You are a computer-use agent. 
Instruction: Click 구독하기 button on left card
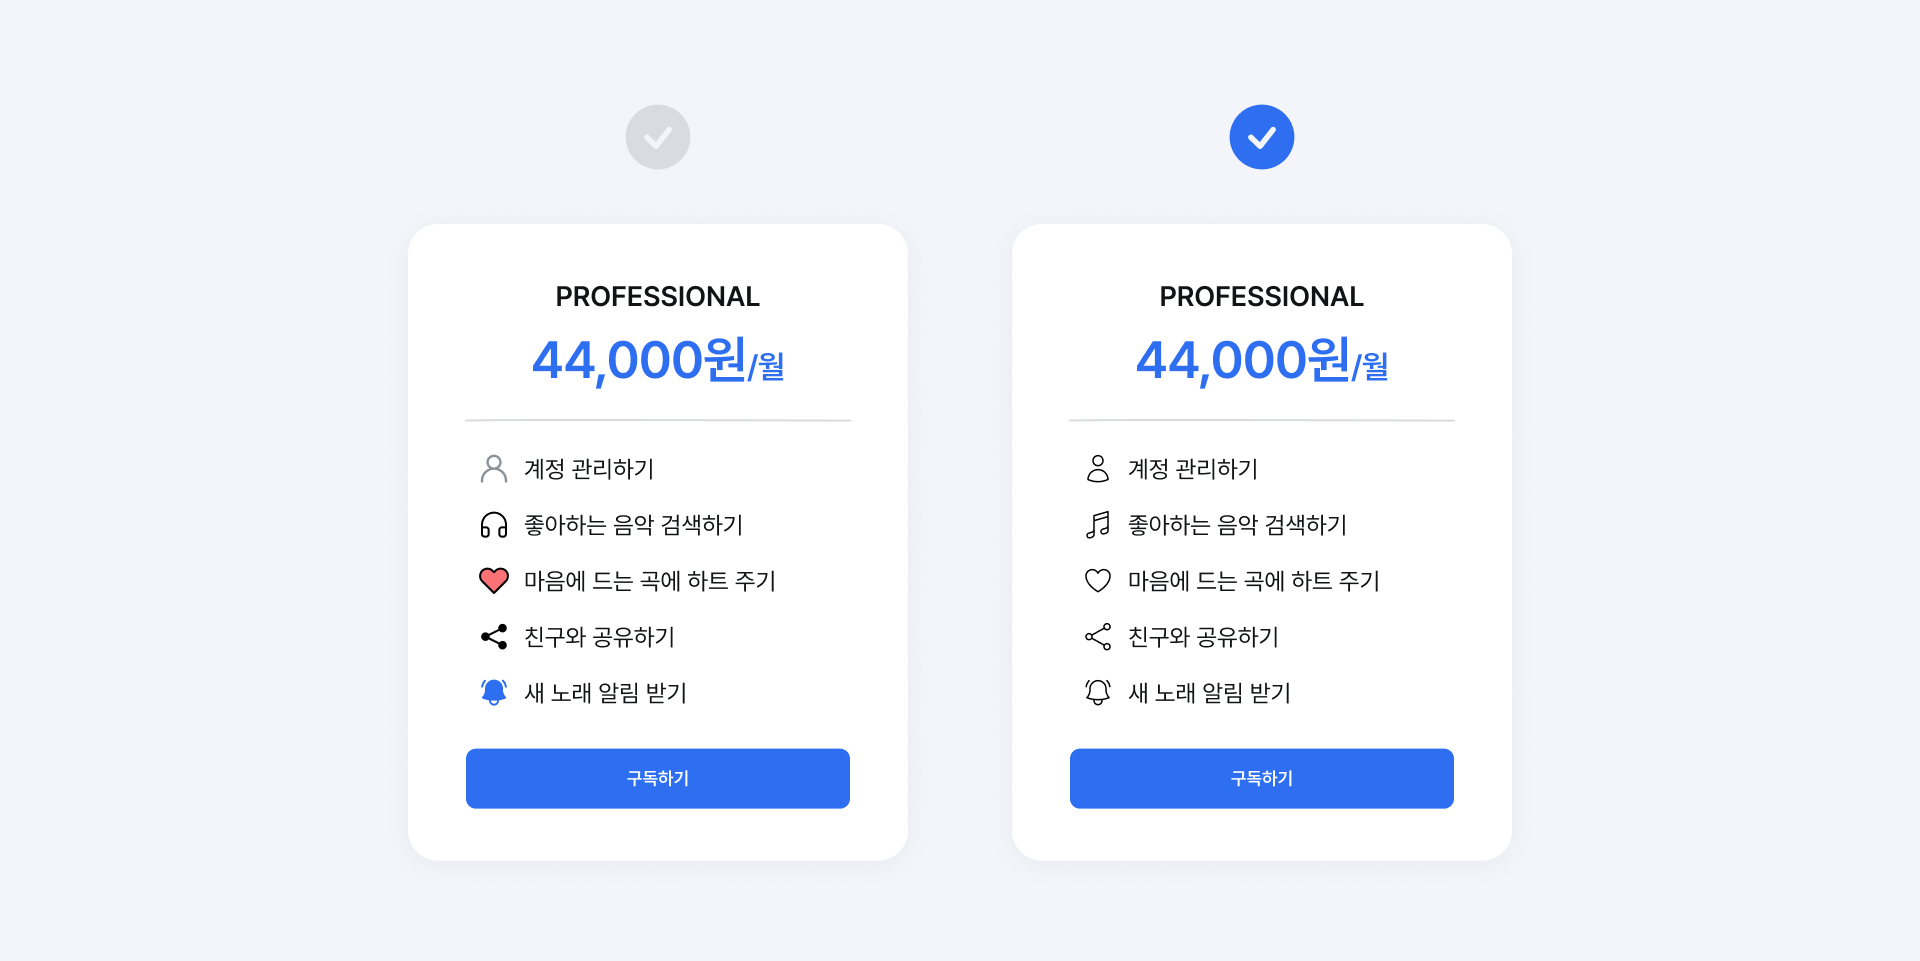pyautogui.click(x=657, y=778)
